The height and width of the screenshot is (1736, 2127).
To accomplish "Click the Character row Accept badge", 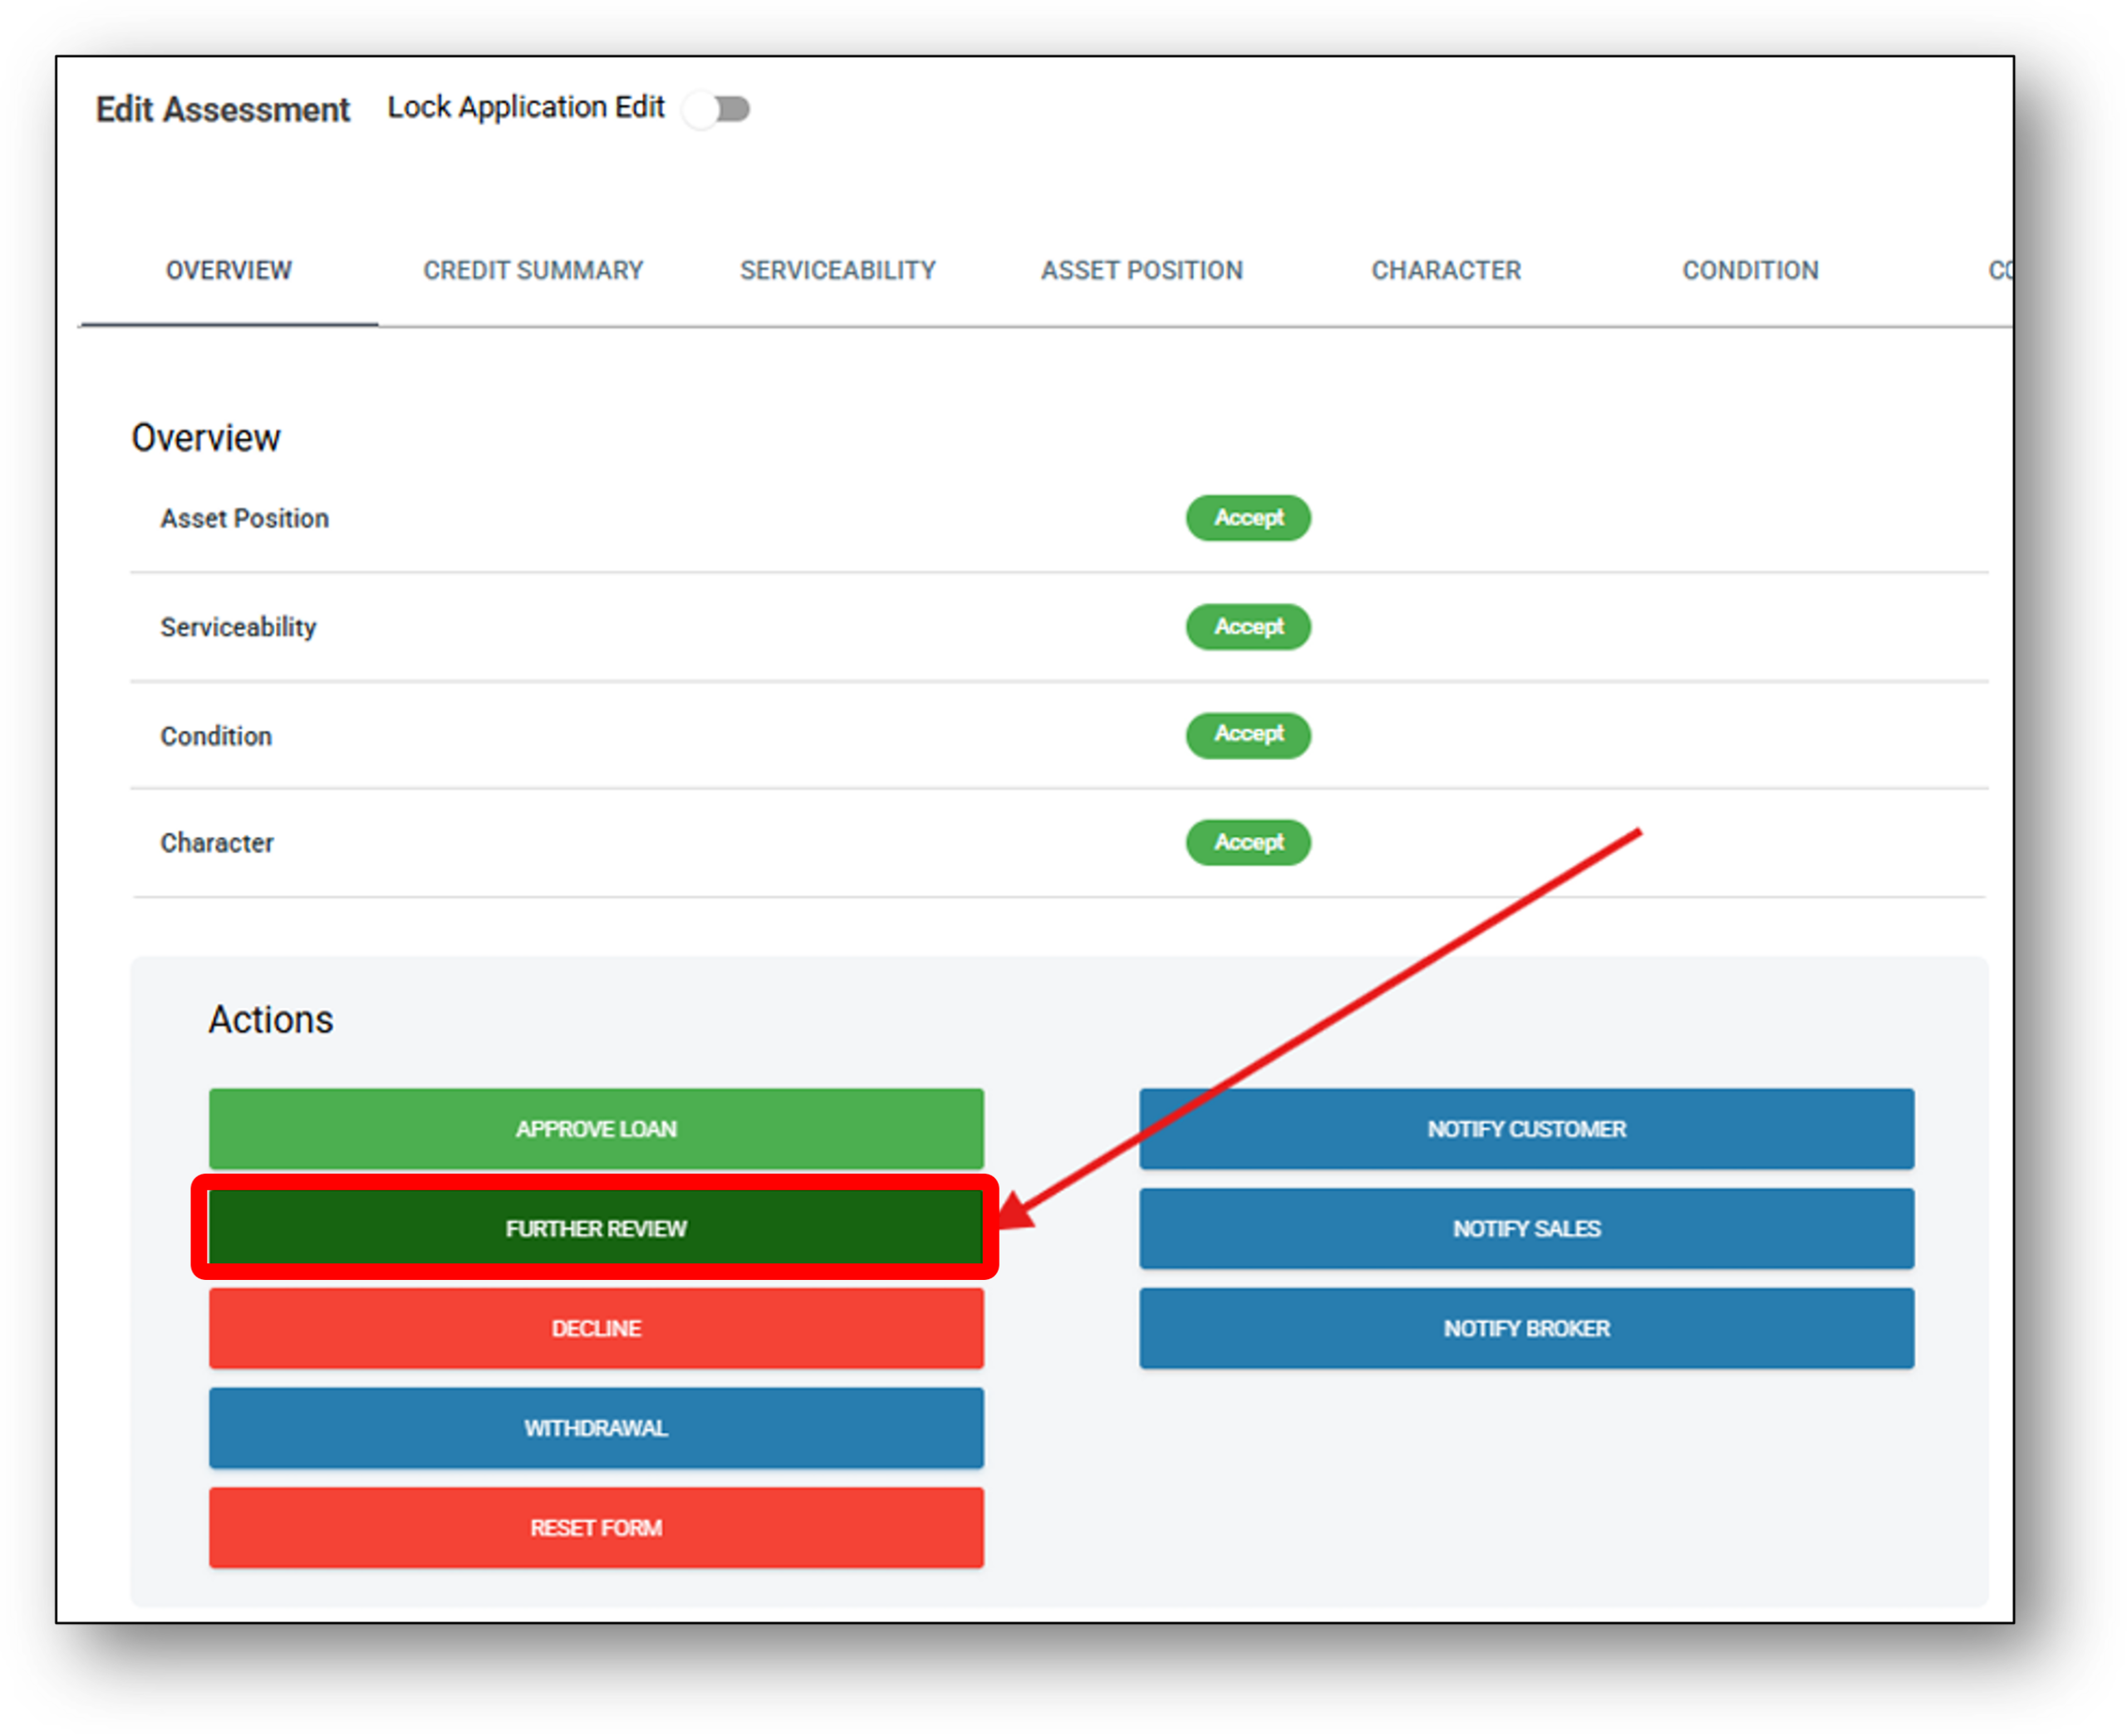I will click(x=1248, y=843).
